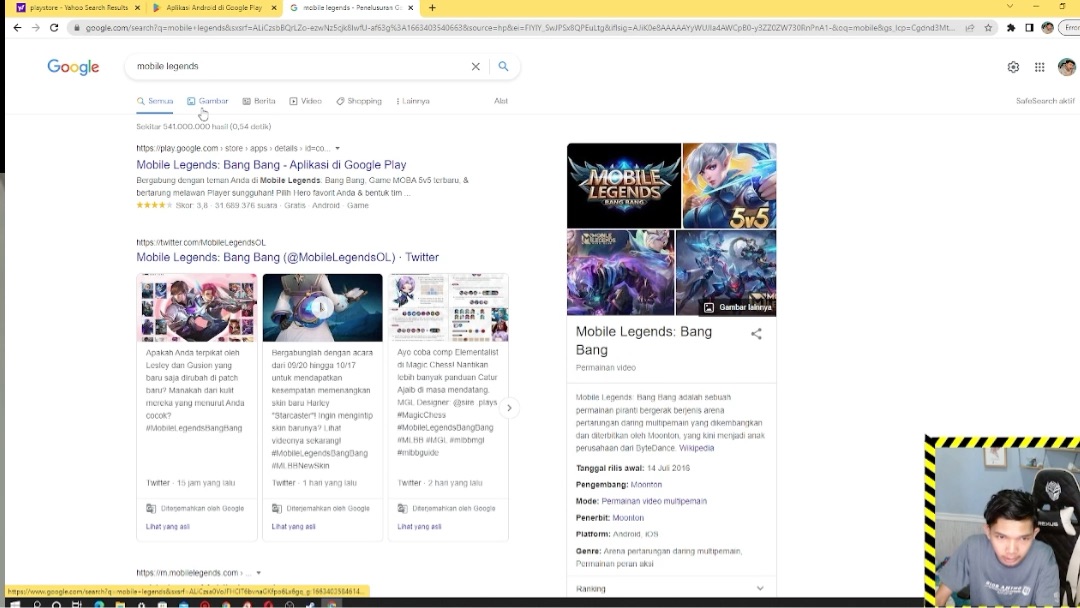
Task: Open the Lainnya more menu
Action: coord(413,101)
